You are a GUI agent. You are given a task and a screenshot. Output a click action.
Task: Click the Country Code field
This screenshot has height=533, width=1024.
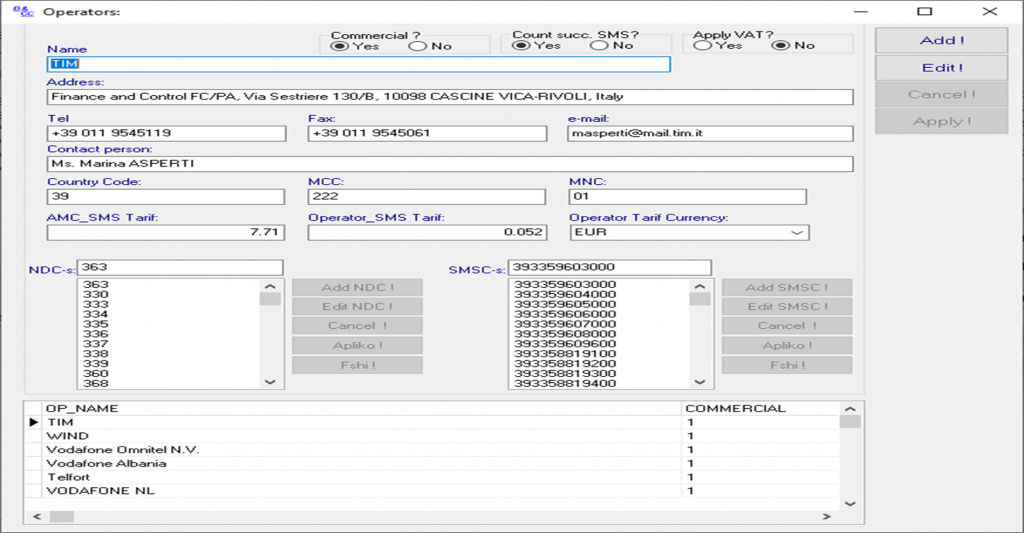[166, 197]
